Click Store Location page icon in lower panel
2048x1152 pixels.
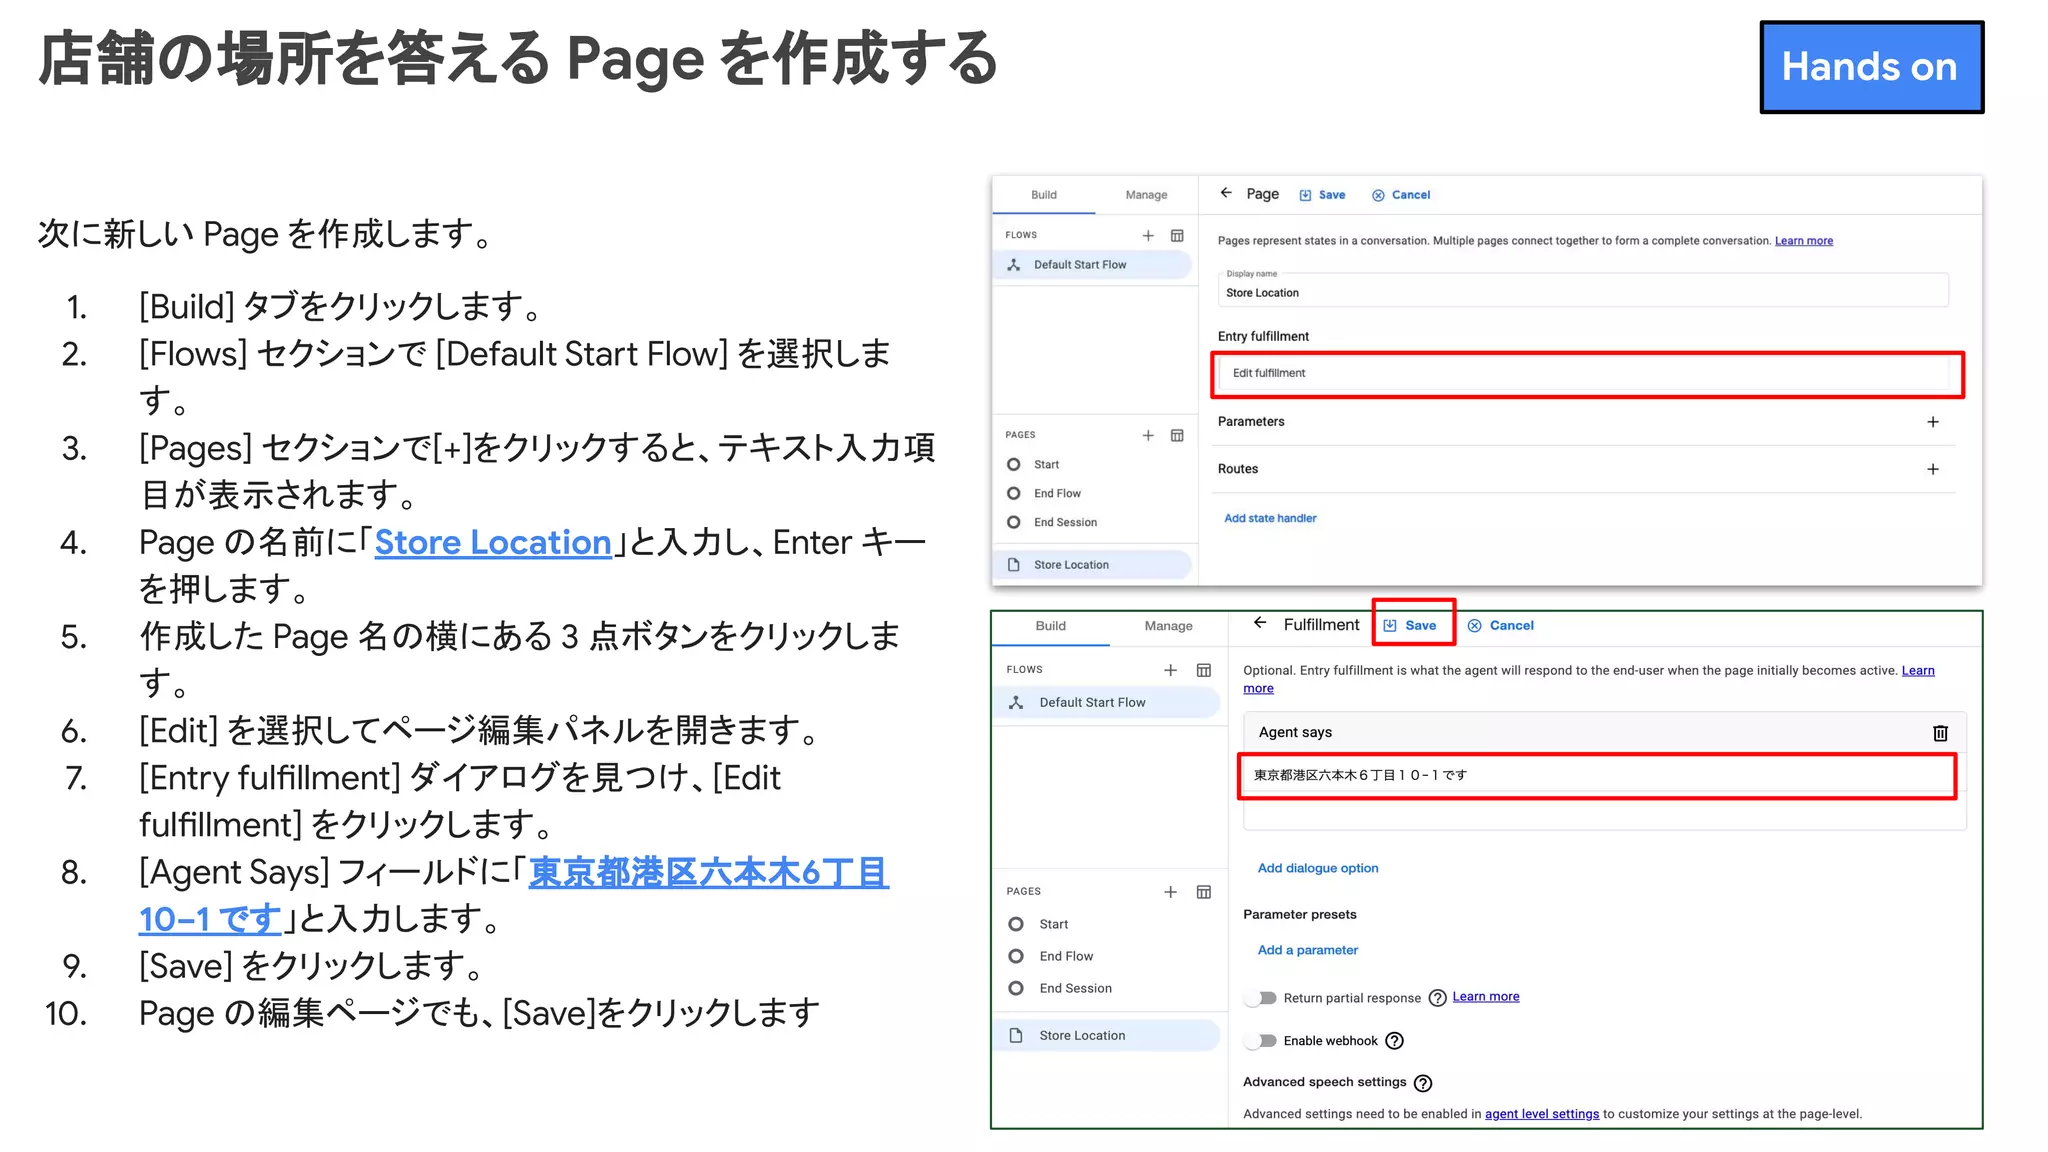tap(1016, 1036)
